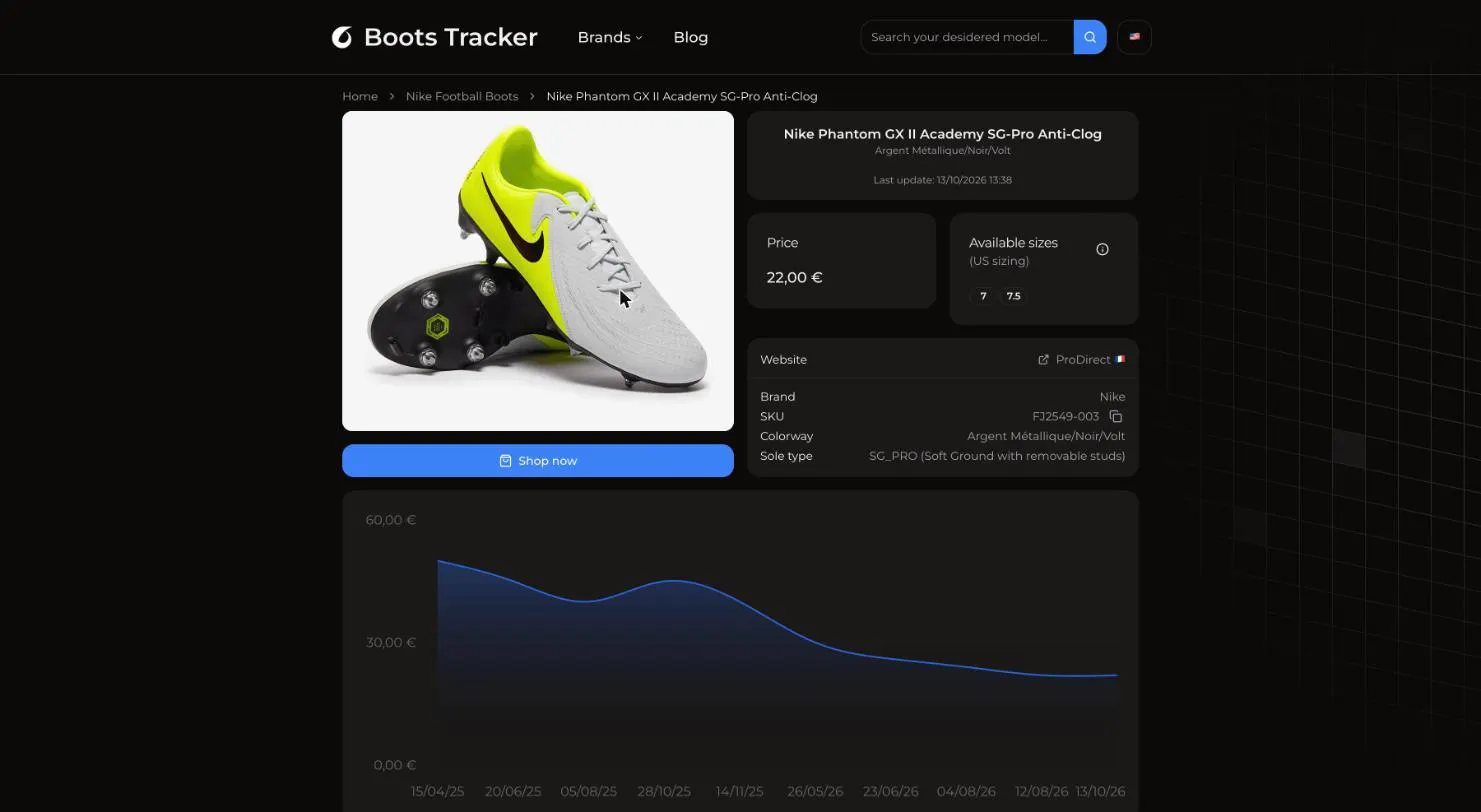Click the 60,00 € axis label
Image resolution: width=1481 pixels, height=812 pixels.
click(391, 520)
